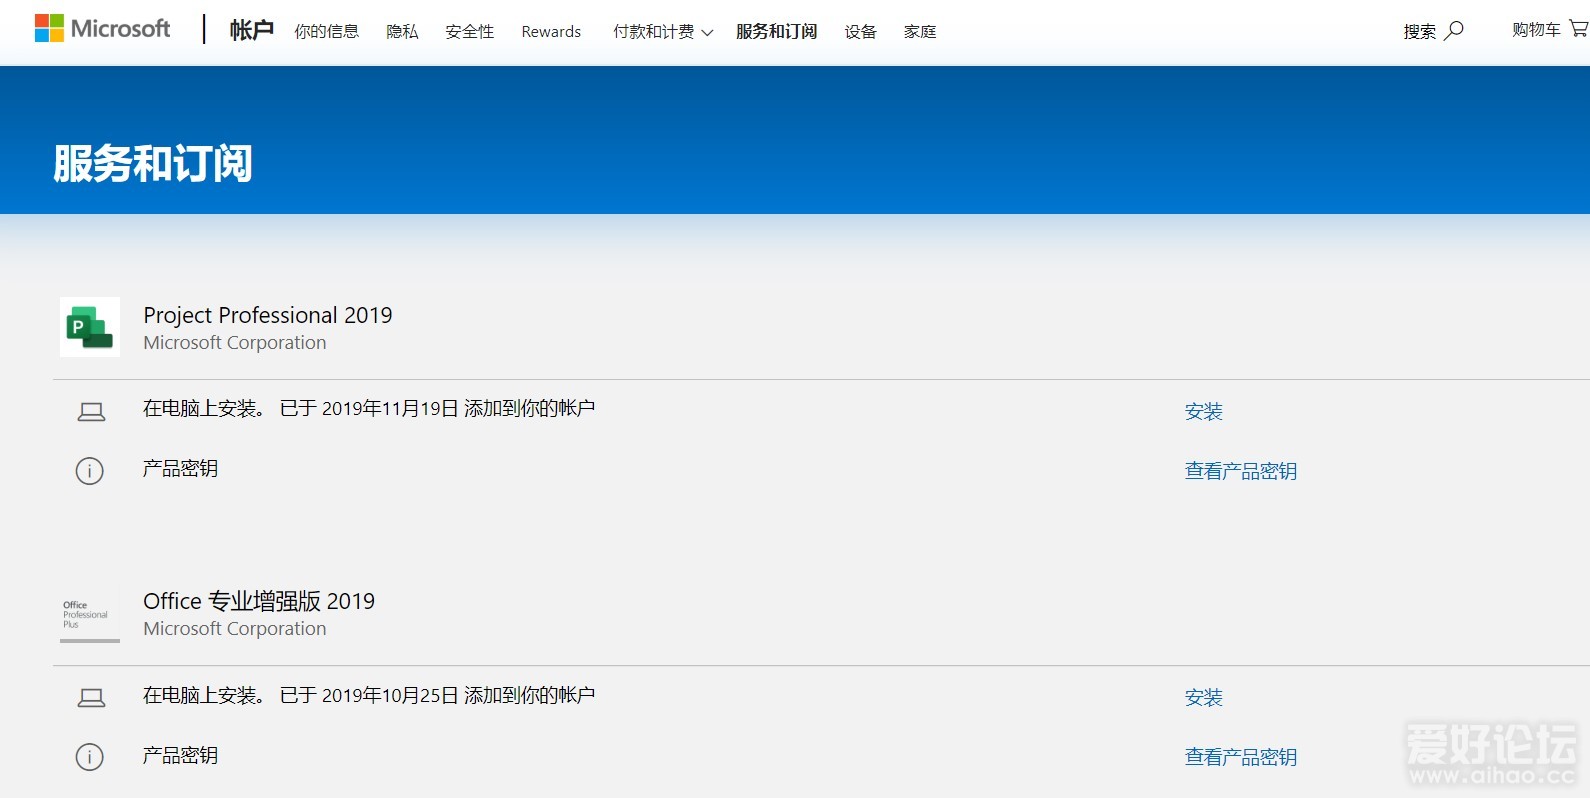The height and width of the screenshot is (798, 1590).
Task: View product key for Project Professional 2019
Action: click(x=1240, y=471)
